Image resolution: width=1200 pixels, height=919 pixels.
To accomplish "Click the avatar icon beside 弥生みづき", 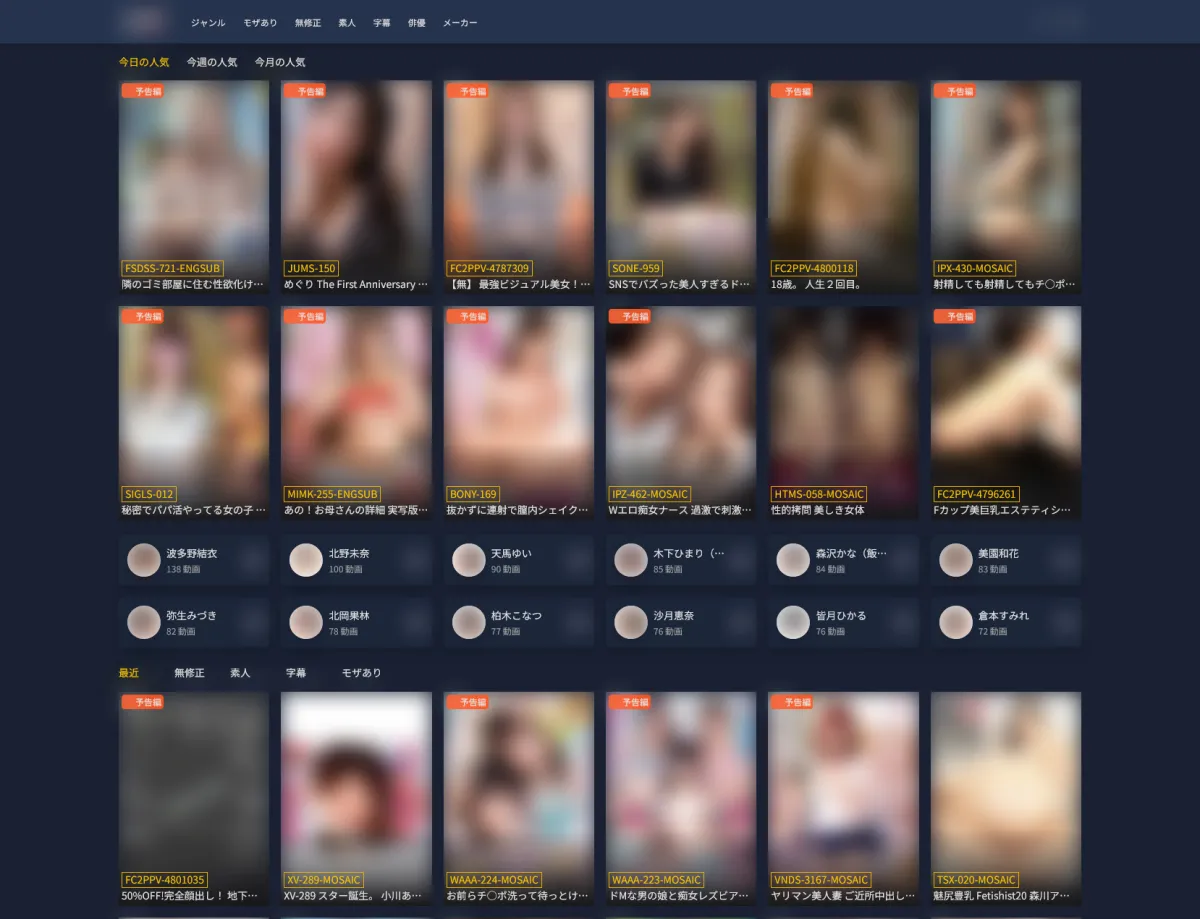I will click(144, 622).
